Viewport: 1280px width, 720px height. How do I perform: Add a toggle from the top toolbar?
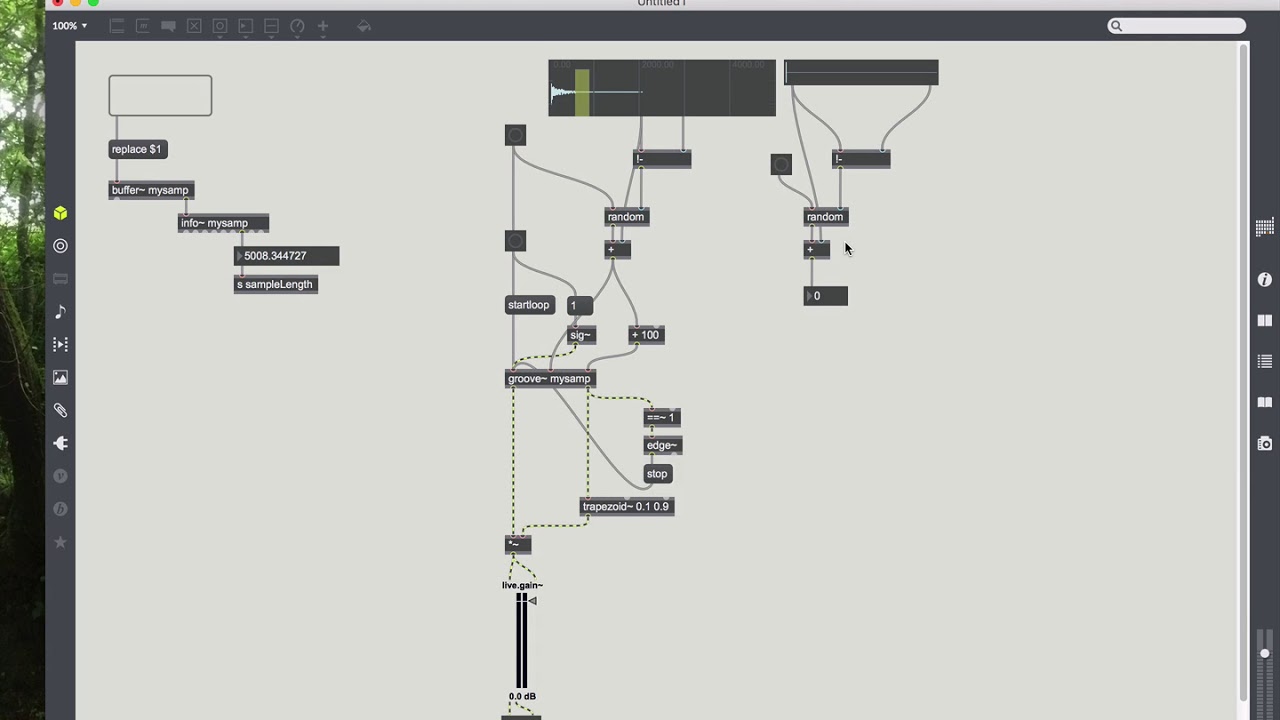[194, 26]
